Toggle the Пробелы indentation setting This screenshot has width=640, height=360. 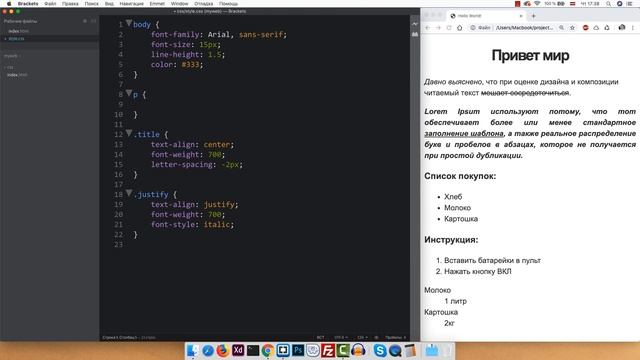pyautogui.click(x=395, y=338)
